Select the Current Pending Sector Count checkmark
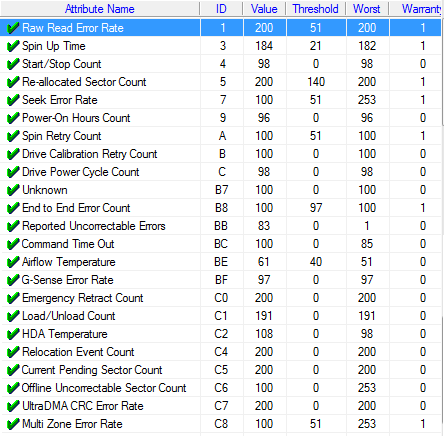Screen dimensions: 444x438 point(13,370)
